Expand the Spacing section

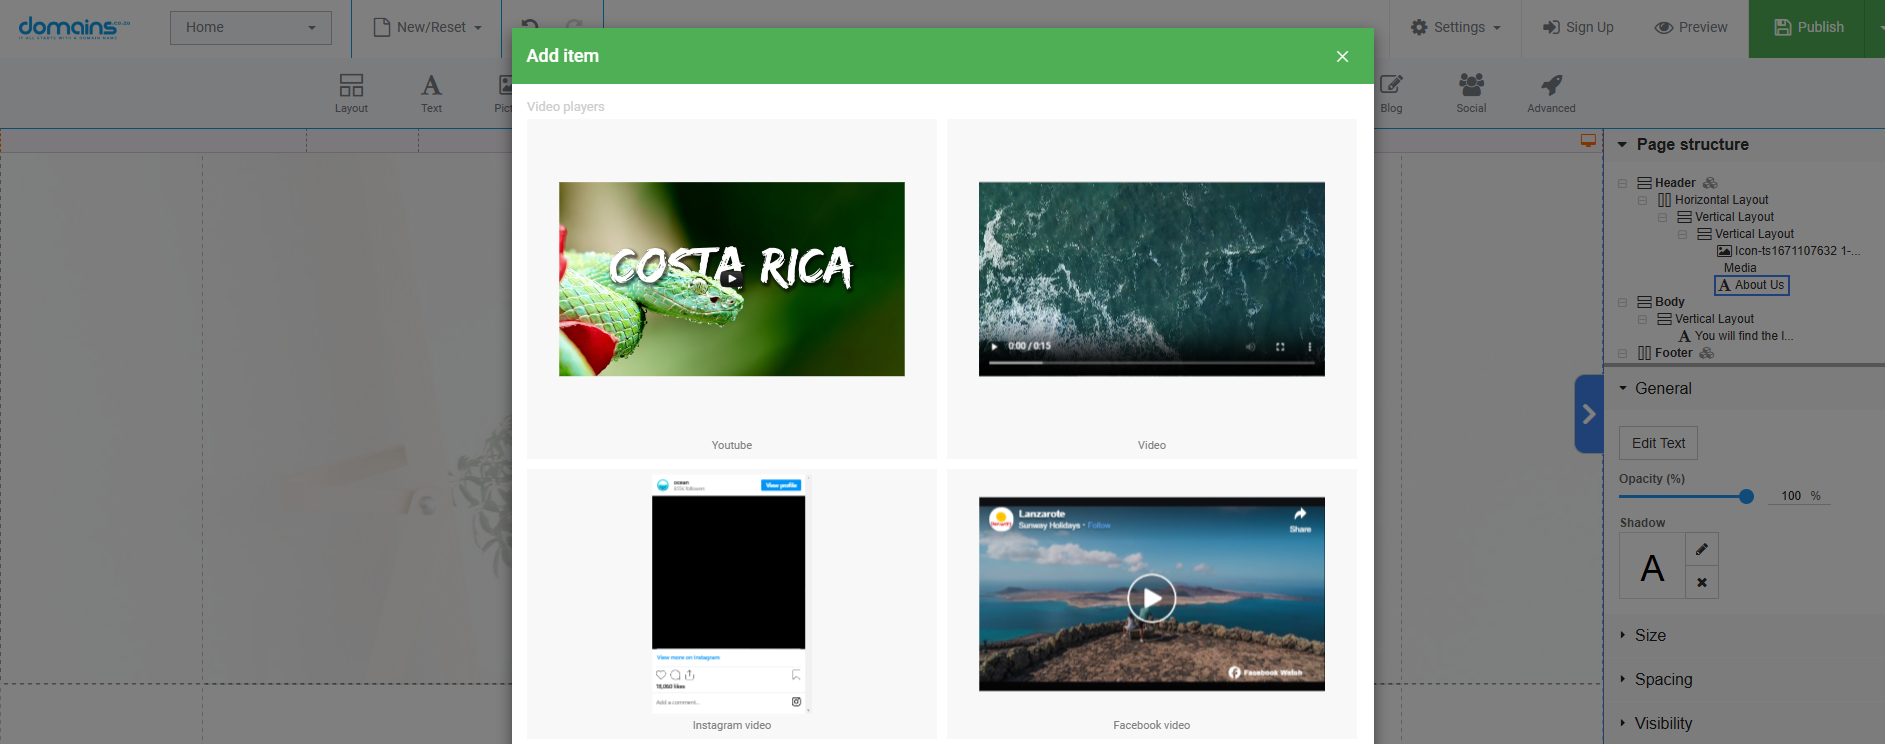(x=1663, y=679)
